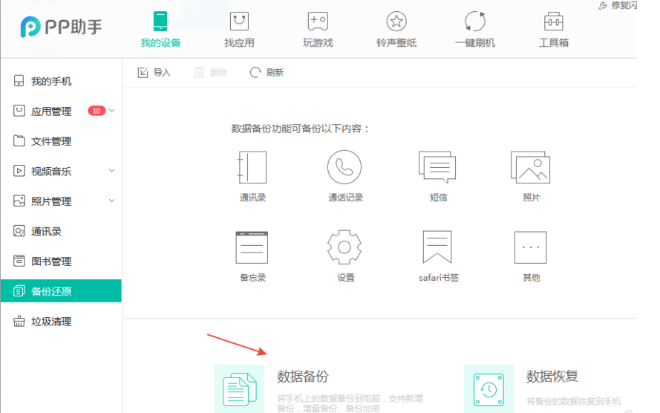Image resolution: width=660 pixels, height=413 pixels.
Task: Open the 工具箱 tab
Action: (554, 29)
